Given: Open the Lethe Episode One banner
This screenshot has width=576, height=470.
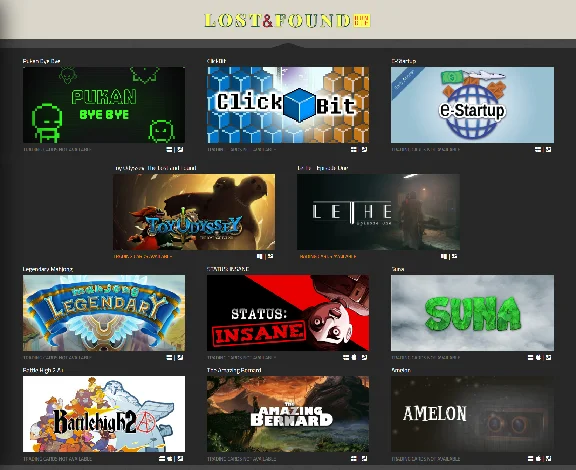Looking at the screenshot, I should tap(378, 212).
